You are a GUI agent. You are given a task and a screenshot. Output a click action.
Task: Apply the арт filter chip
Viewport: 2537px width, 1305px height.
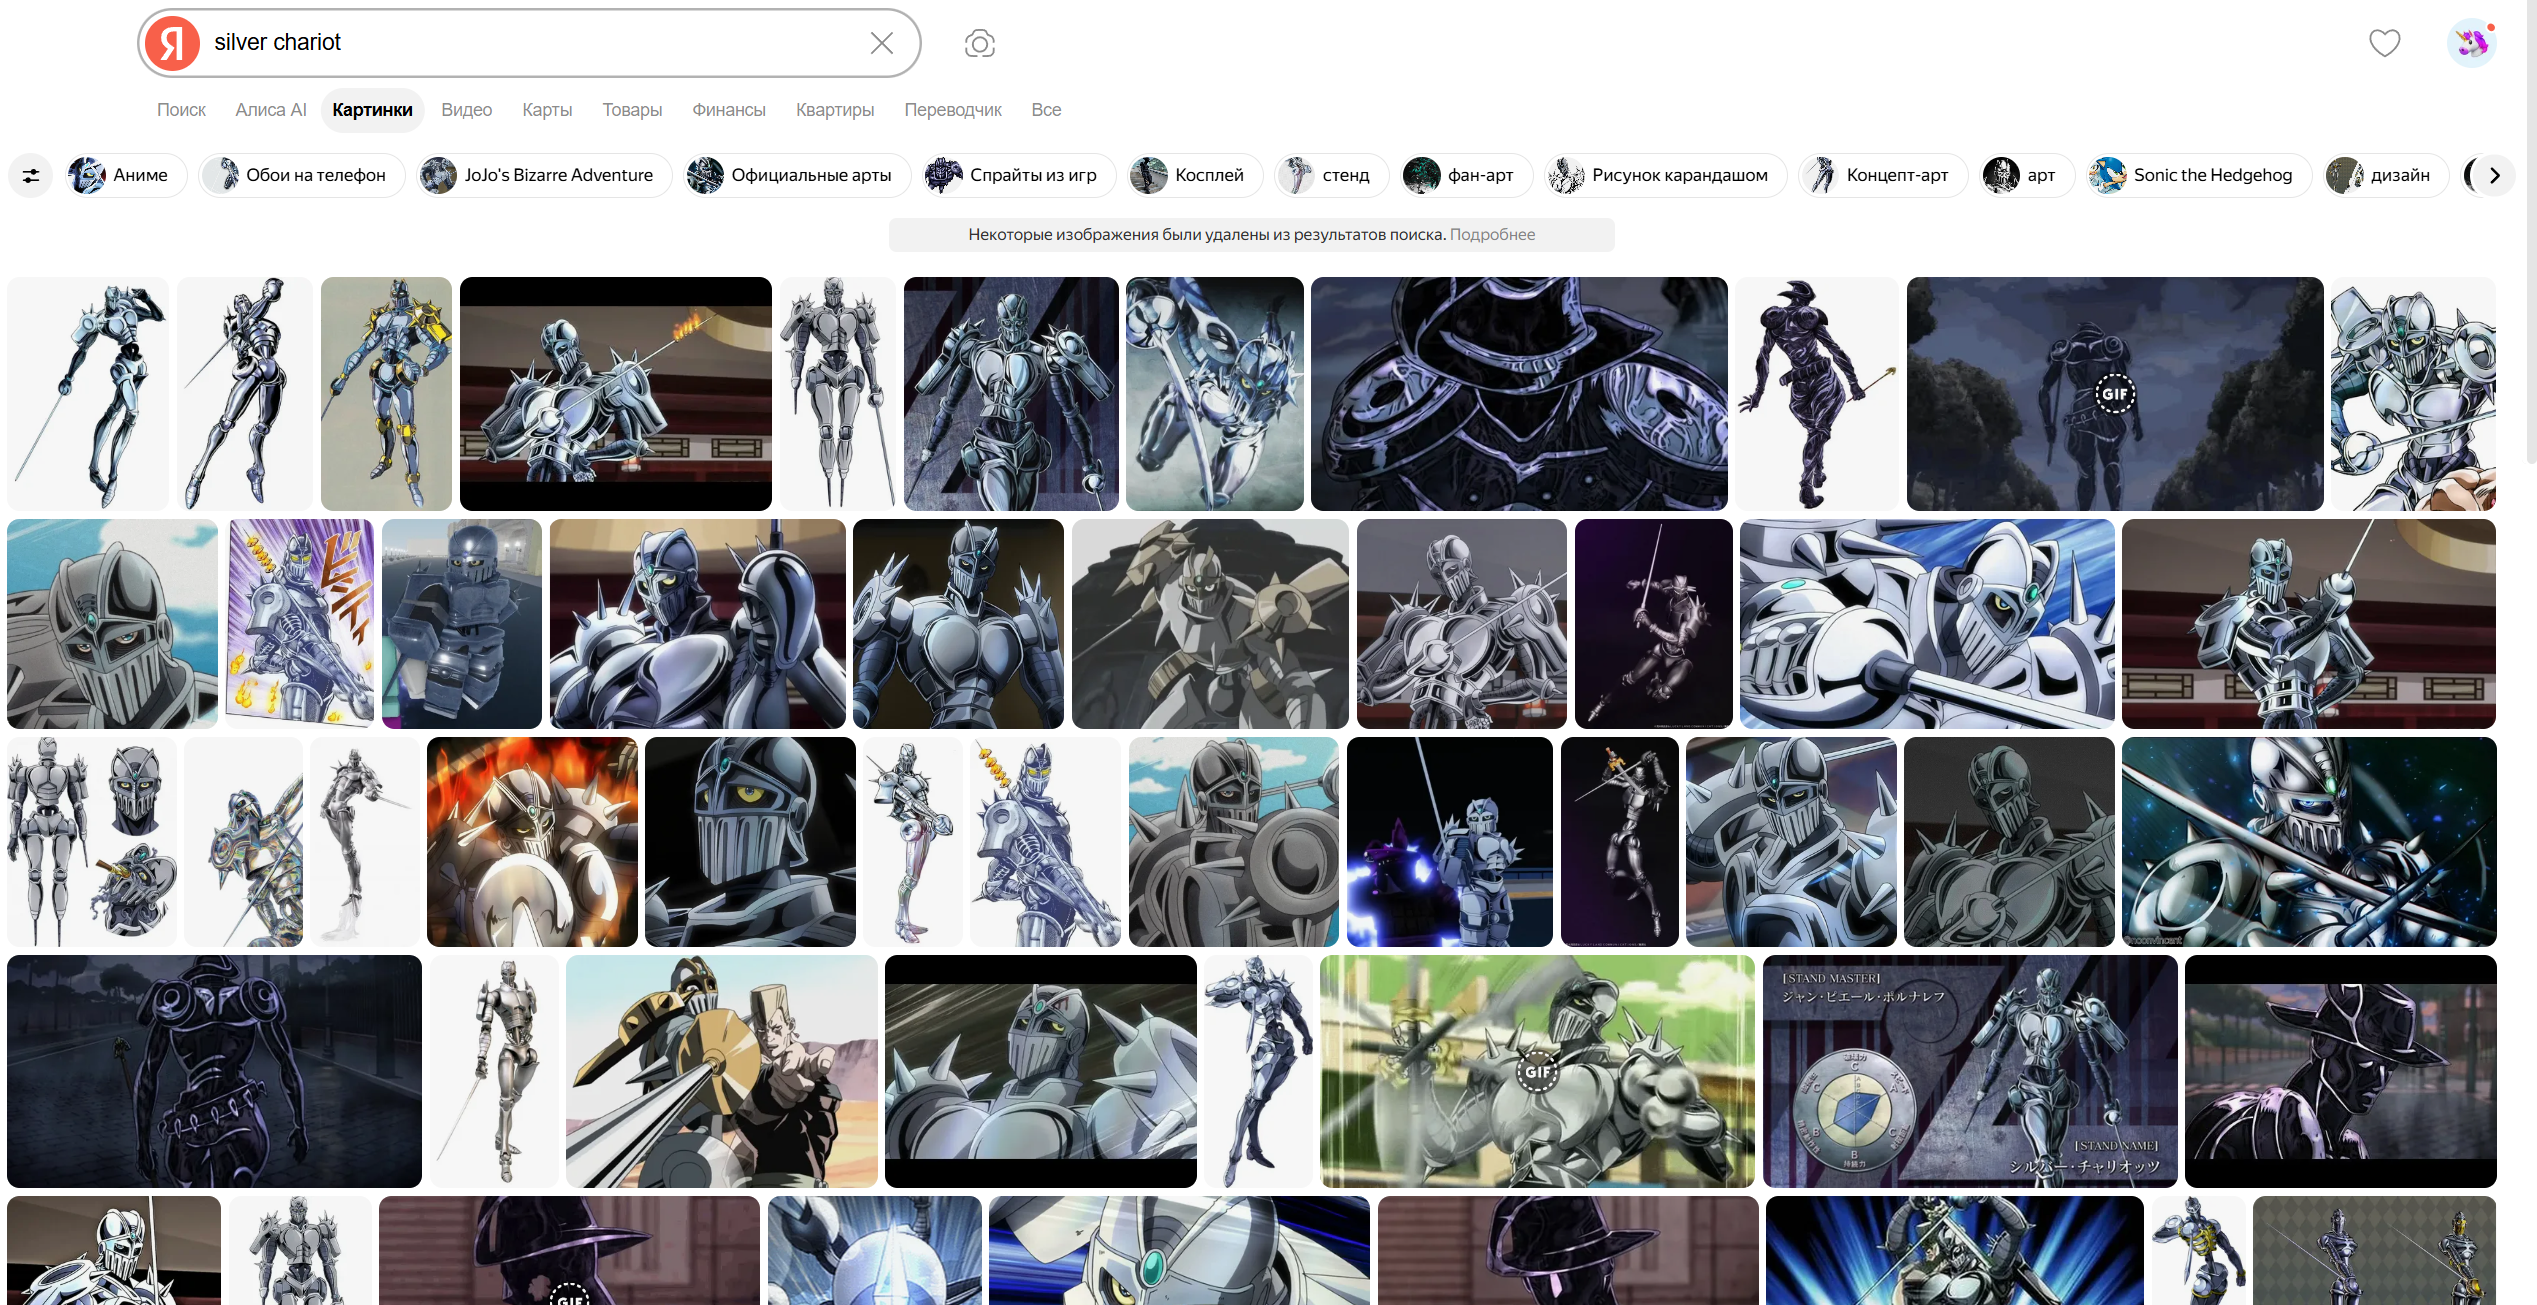click(2028, 176)
